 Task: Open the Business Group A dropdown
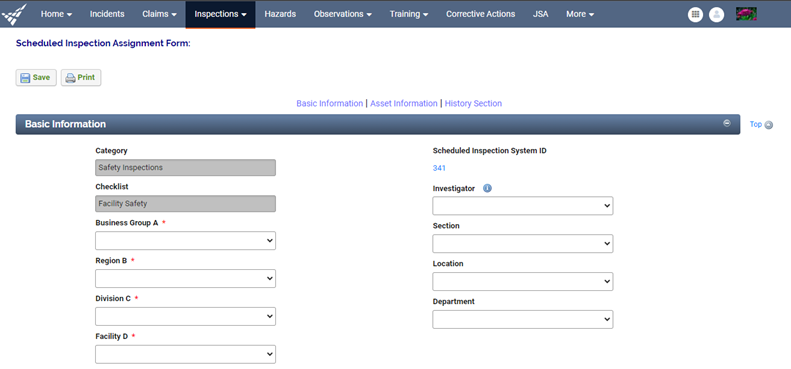point(185,241)
